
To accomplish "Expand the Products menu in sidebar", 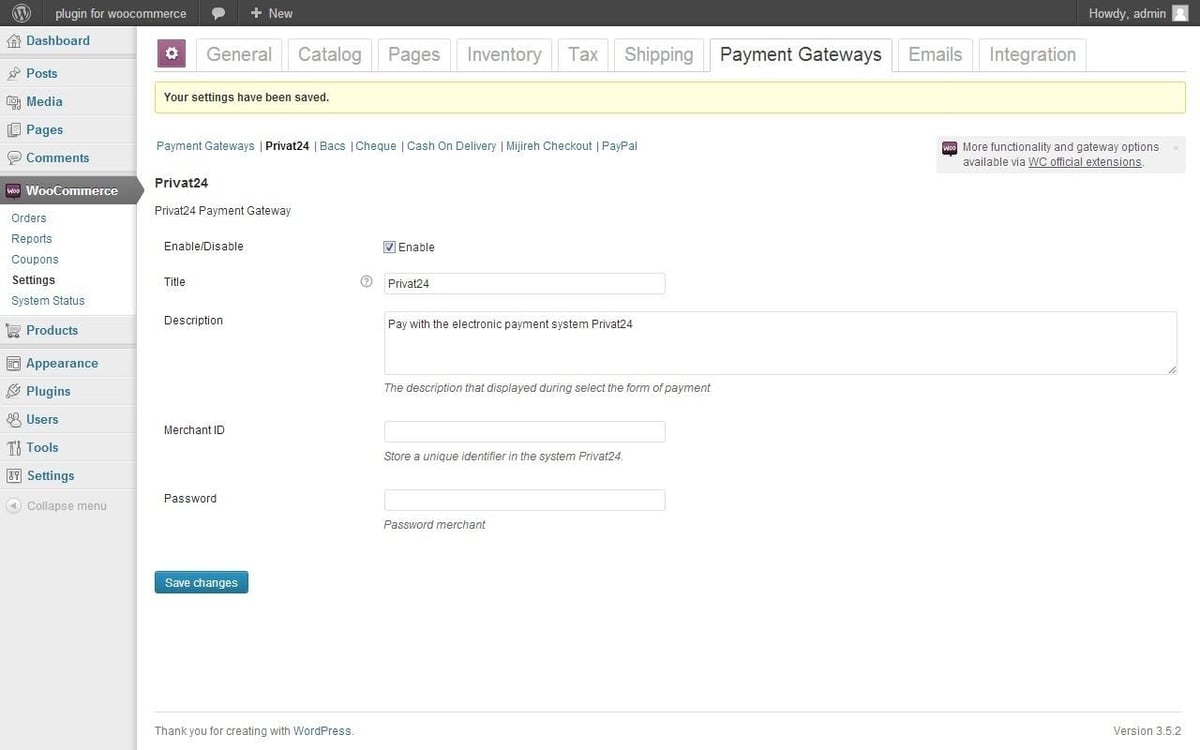I will point(52,330).
